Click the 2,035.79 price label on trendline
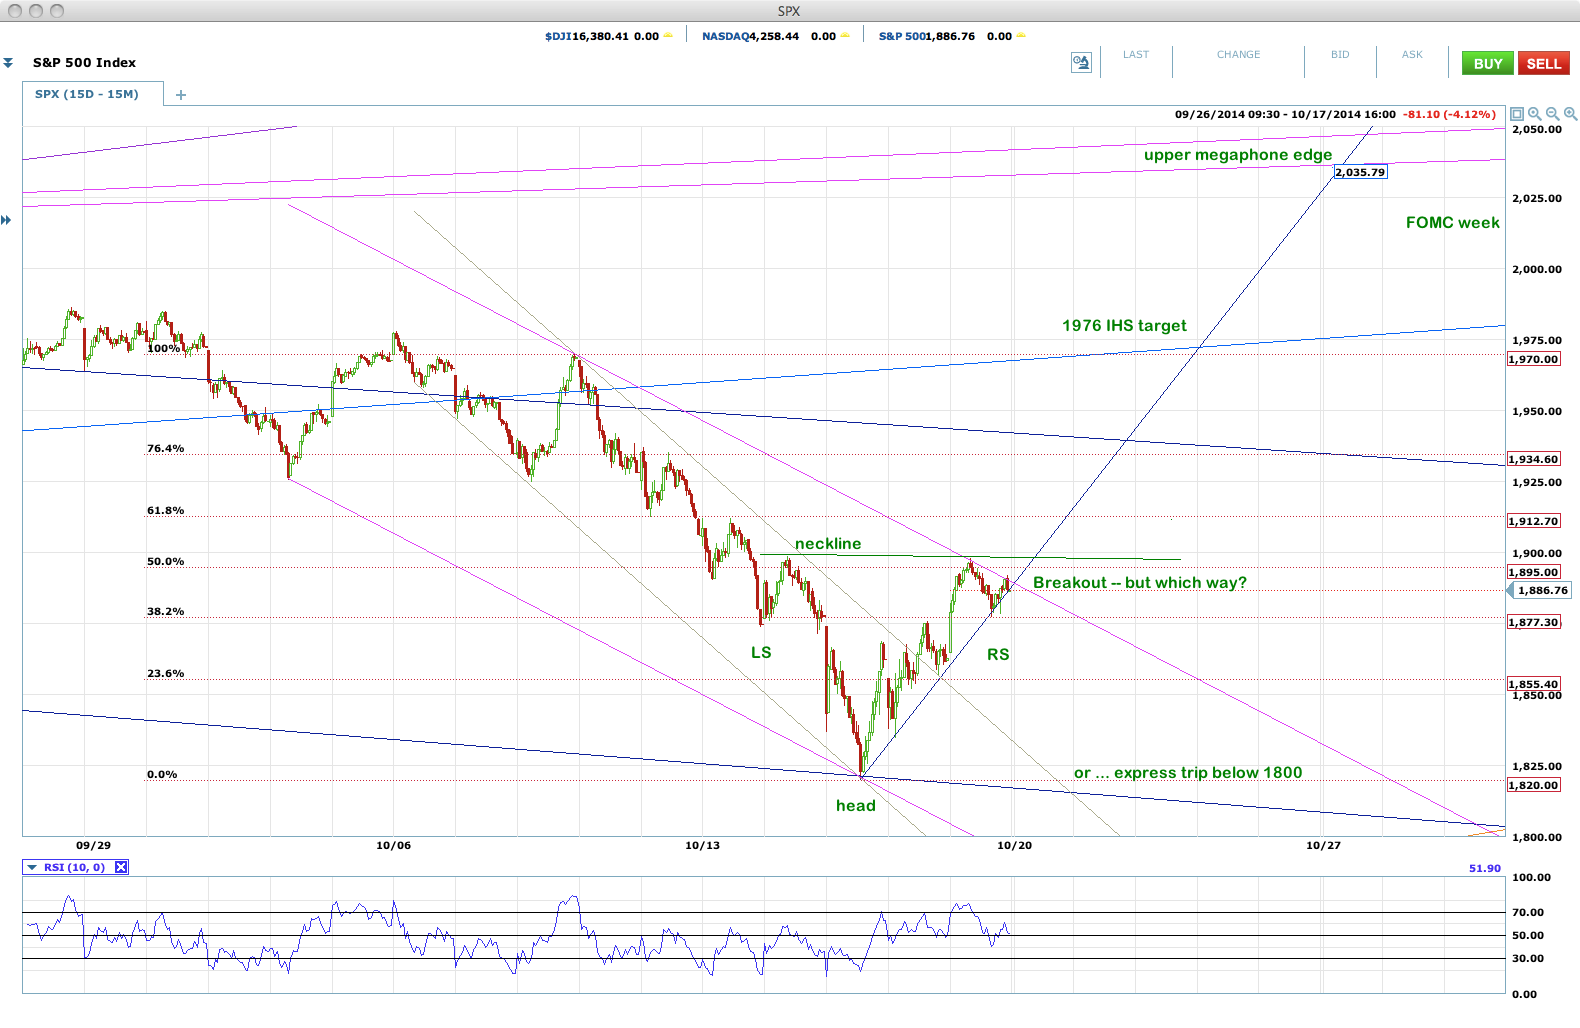 [1360, 172]
